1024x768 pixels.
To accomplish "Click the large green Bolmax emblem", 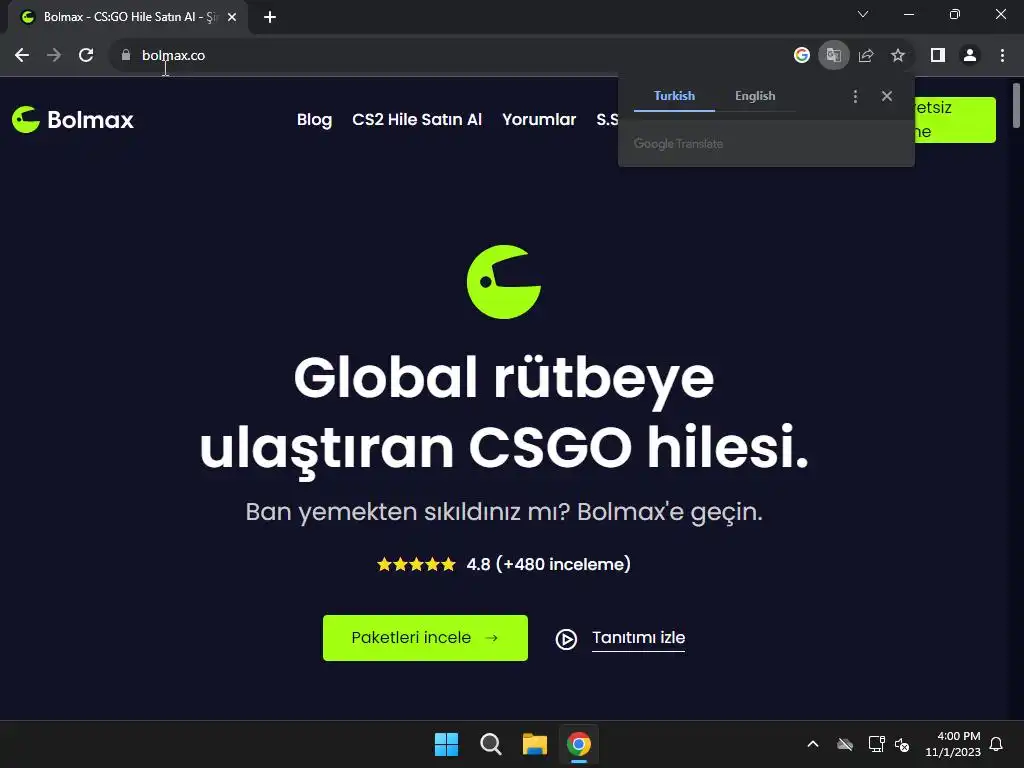I will click(x=504, y=281).
